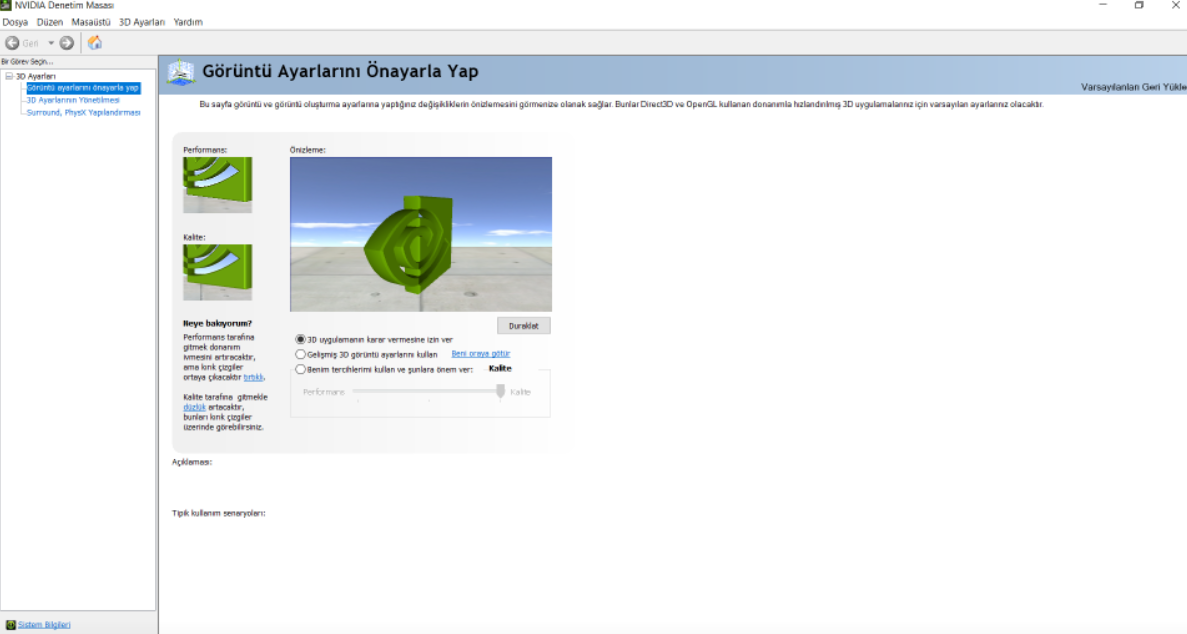1187x634 pixels.
Task: Open the Yardım menu
Action: click(x=188, y=22)
